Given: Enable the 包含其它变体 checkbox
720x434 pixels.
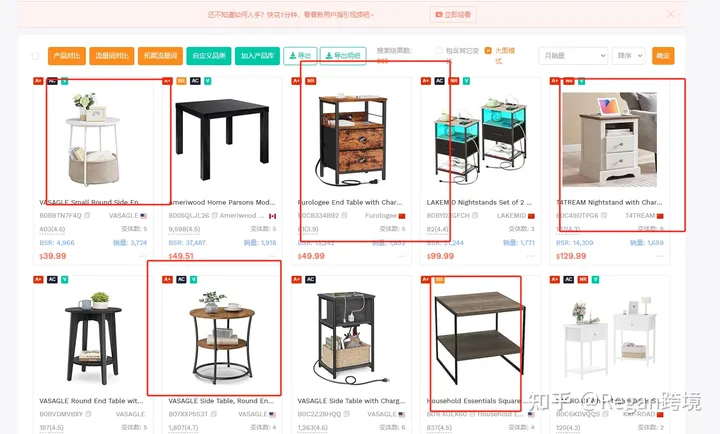Looking at the screenshot, I should click(x=439, y=51).
